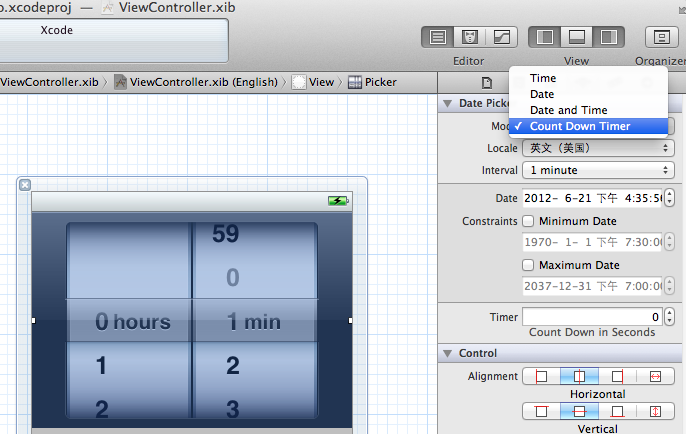Select right horizontal alignment
686x434 pixels.
coord(617,376)
